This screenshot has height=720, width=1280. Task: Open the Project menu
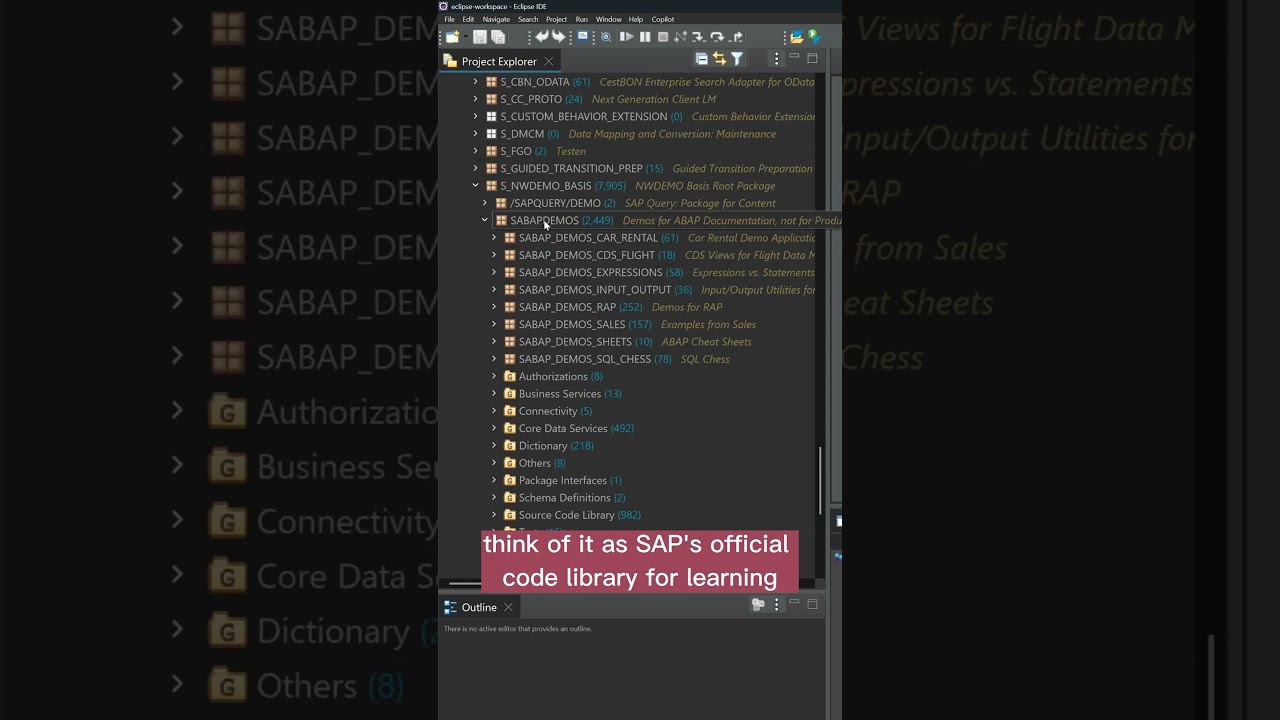(x=557, y=19)
